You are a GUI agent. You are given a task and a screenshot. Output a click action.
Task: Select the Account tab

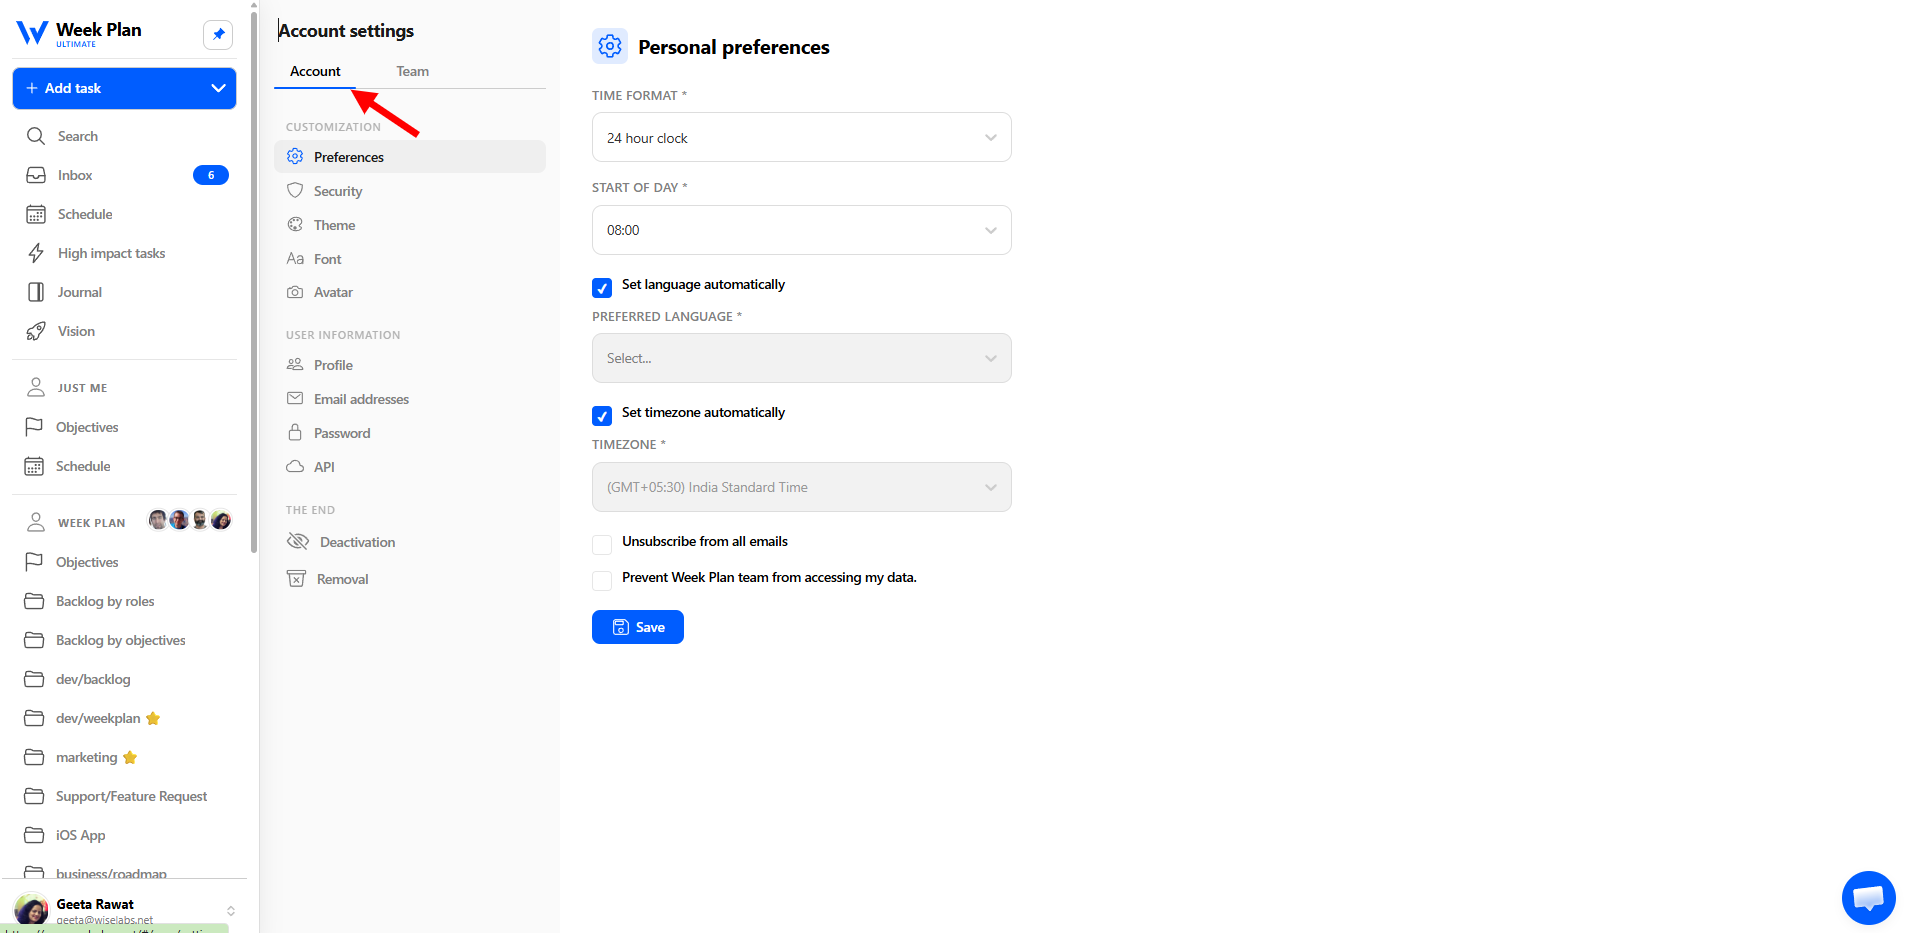pos(315,71)
